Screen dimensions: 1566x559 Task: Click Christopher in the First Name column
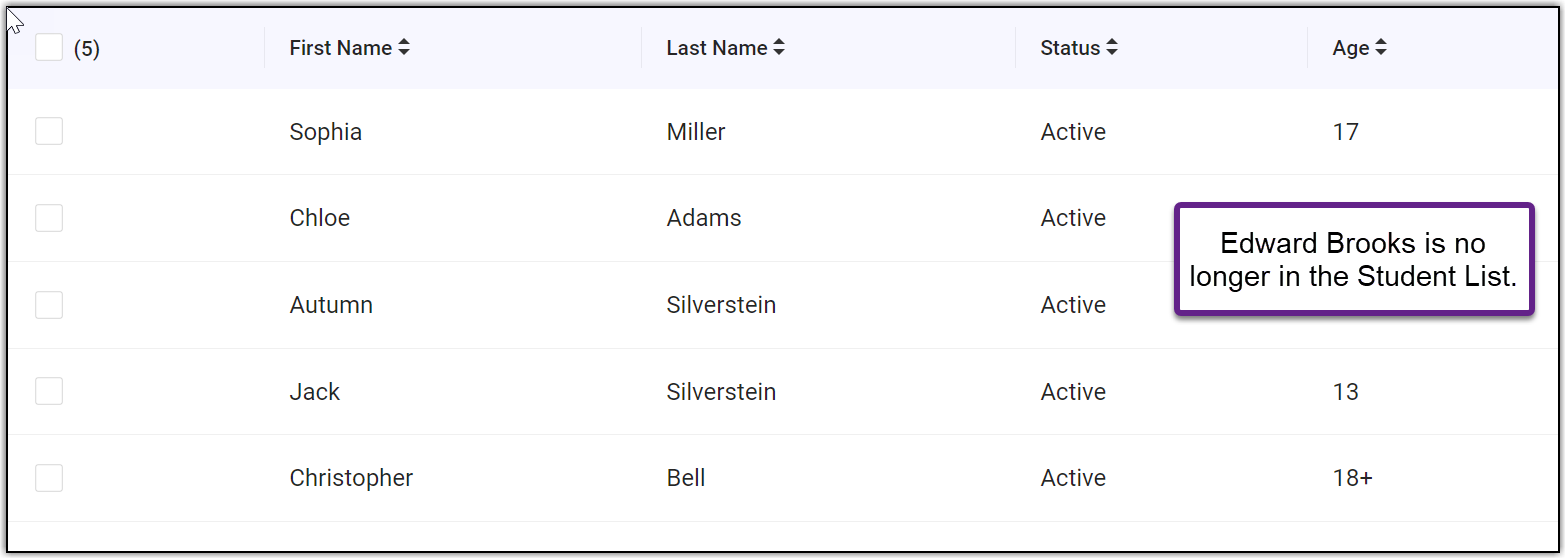point(351,478)
